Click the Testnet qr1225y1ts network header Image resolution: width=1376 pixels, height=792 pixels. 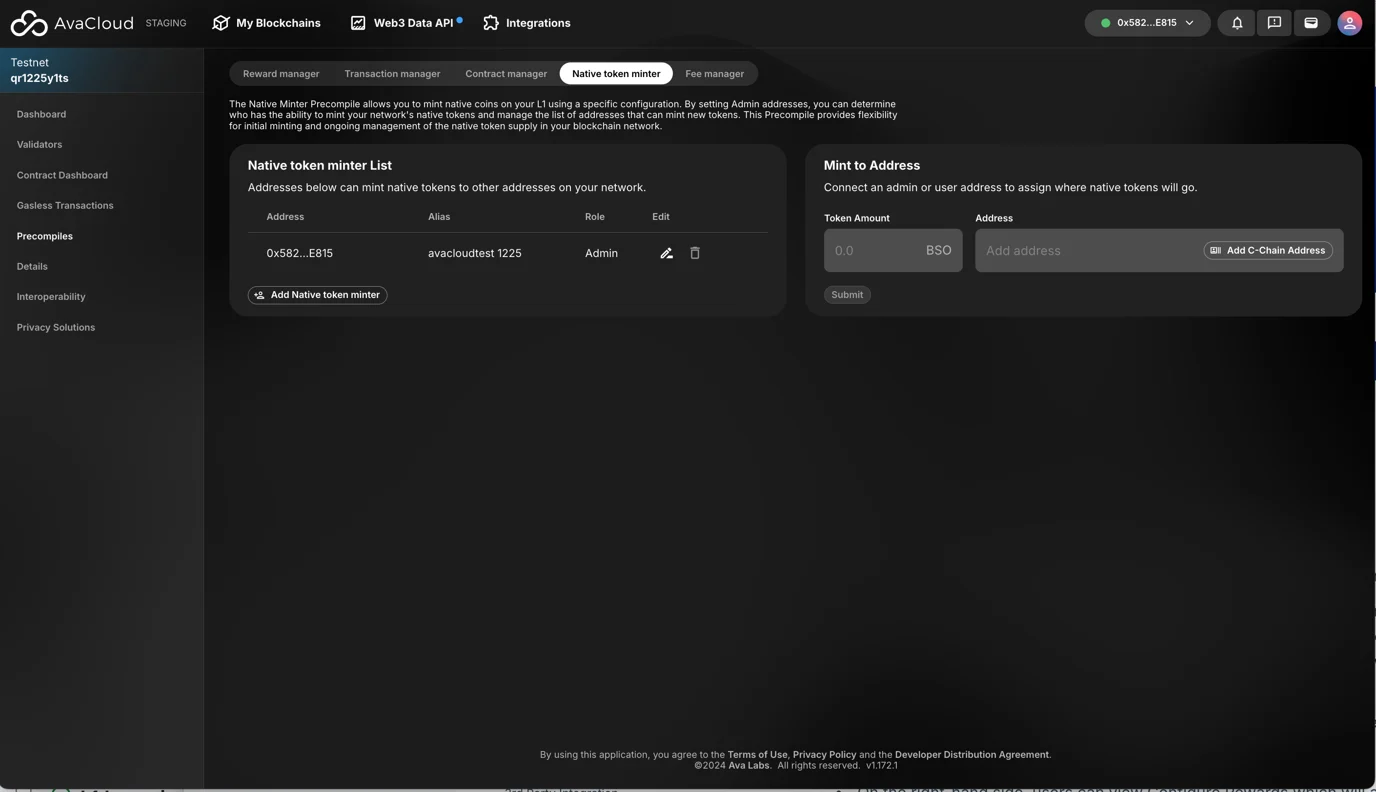click(x=101, y=70)
